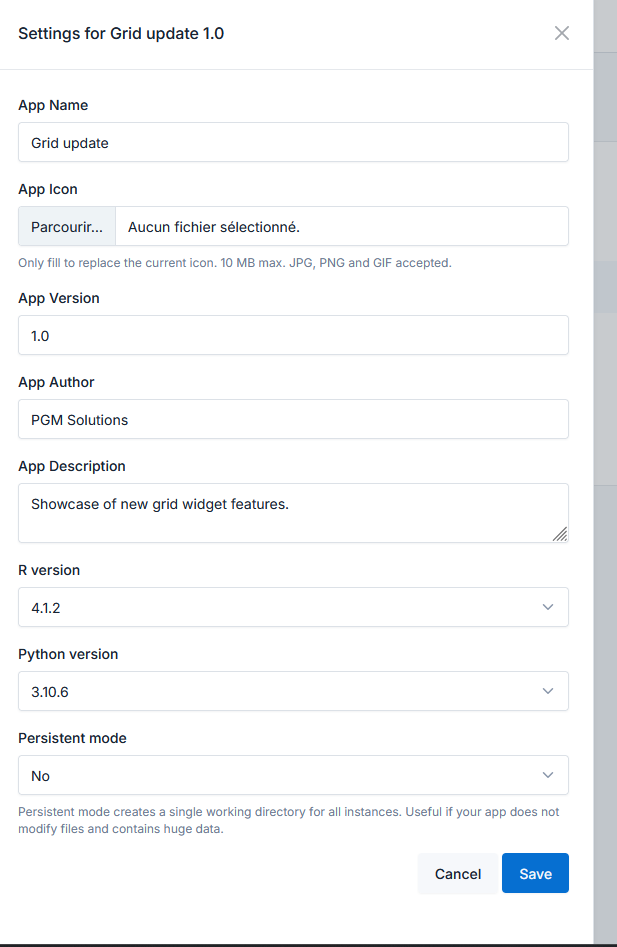Image resolution: width=617 pixels, height=947 pixels.
Task: Click the 'Settings for Grid update 1.0' title
Action: click(x=121, y=33)
